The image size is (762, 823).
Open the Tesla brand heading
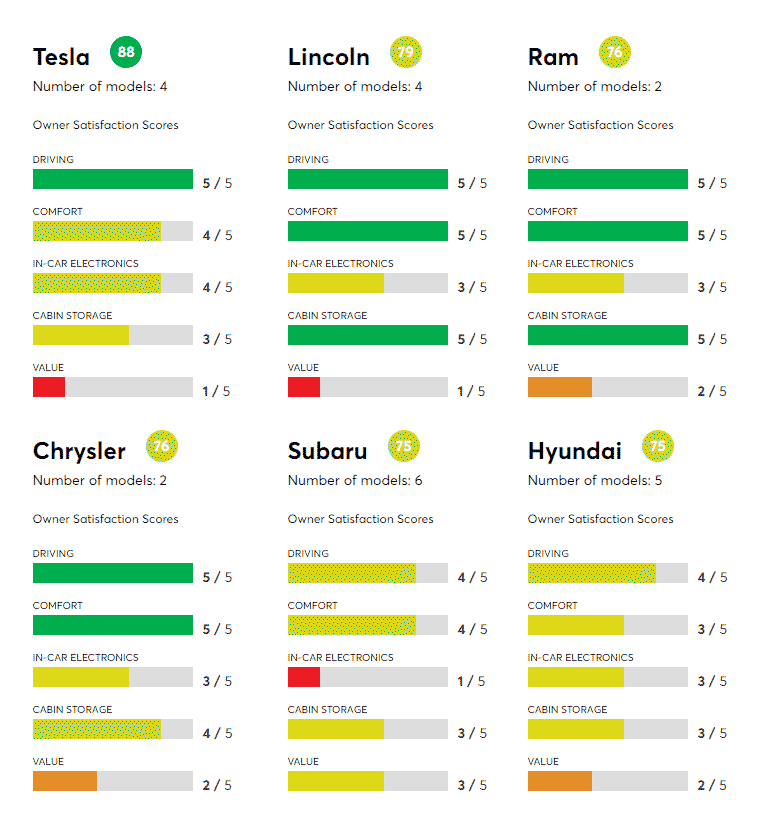pyautogui.click(x=61, y=57)
